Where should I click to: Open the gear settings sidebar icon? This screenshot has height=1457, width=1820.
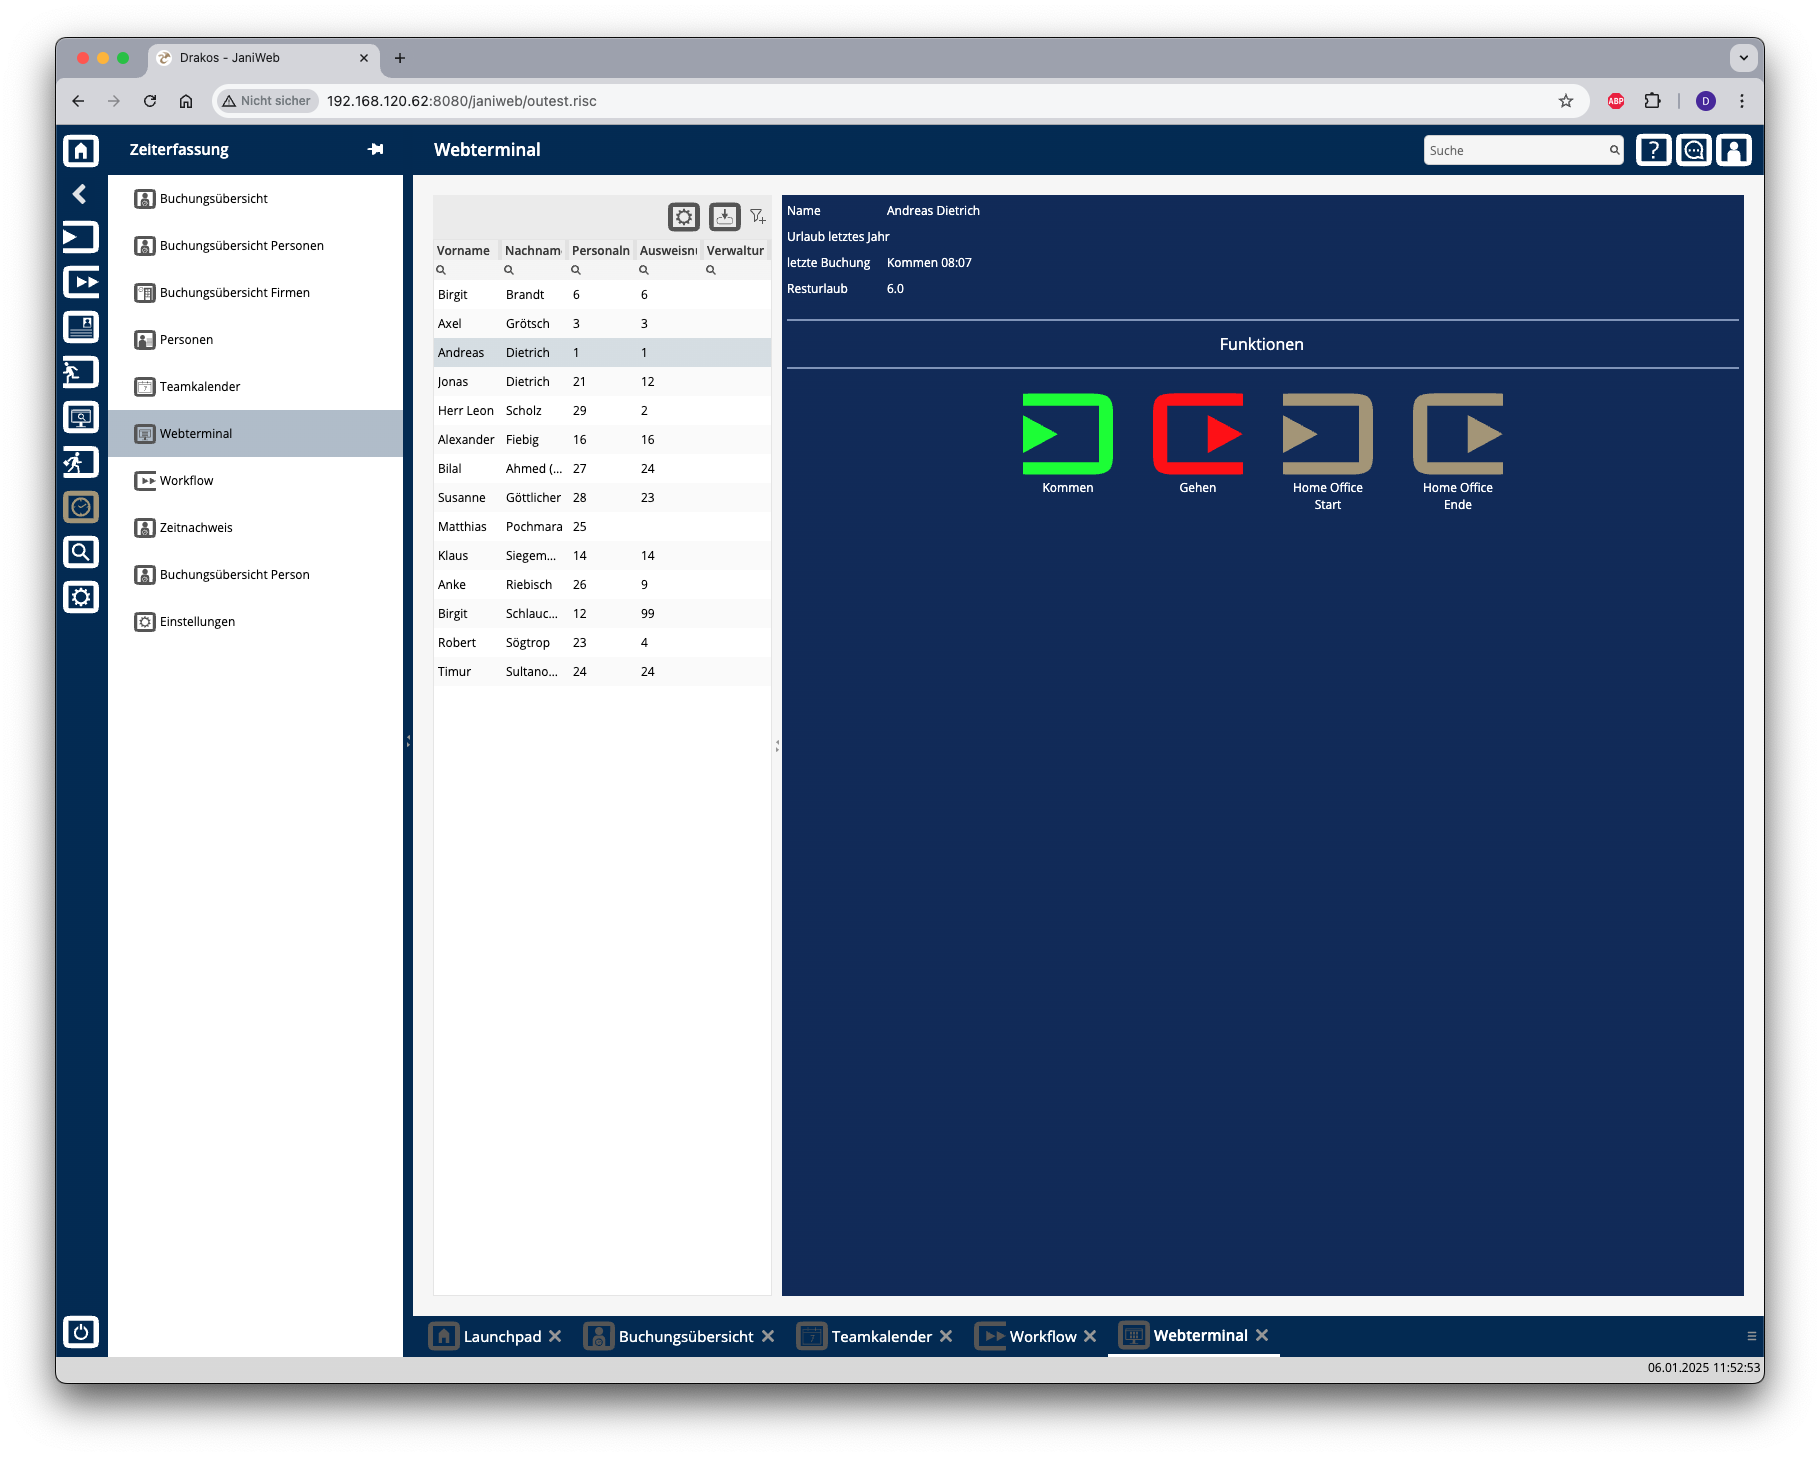click(81, 597)
